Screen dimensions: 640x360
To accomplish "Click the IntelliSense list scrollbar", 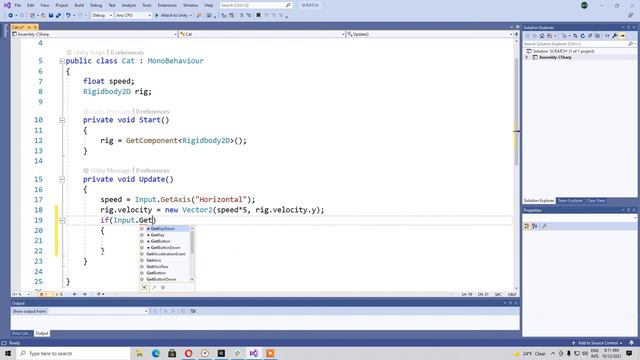I will 192,253.
